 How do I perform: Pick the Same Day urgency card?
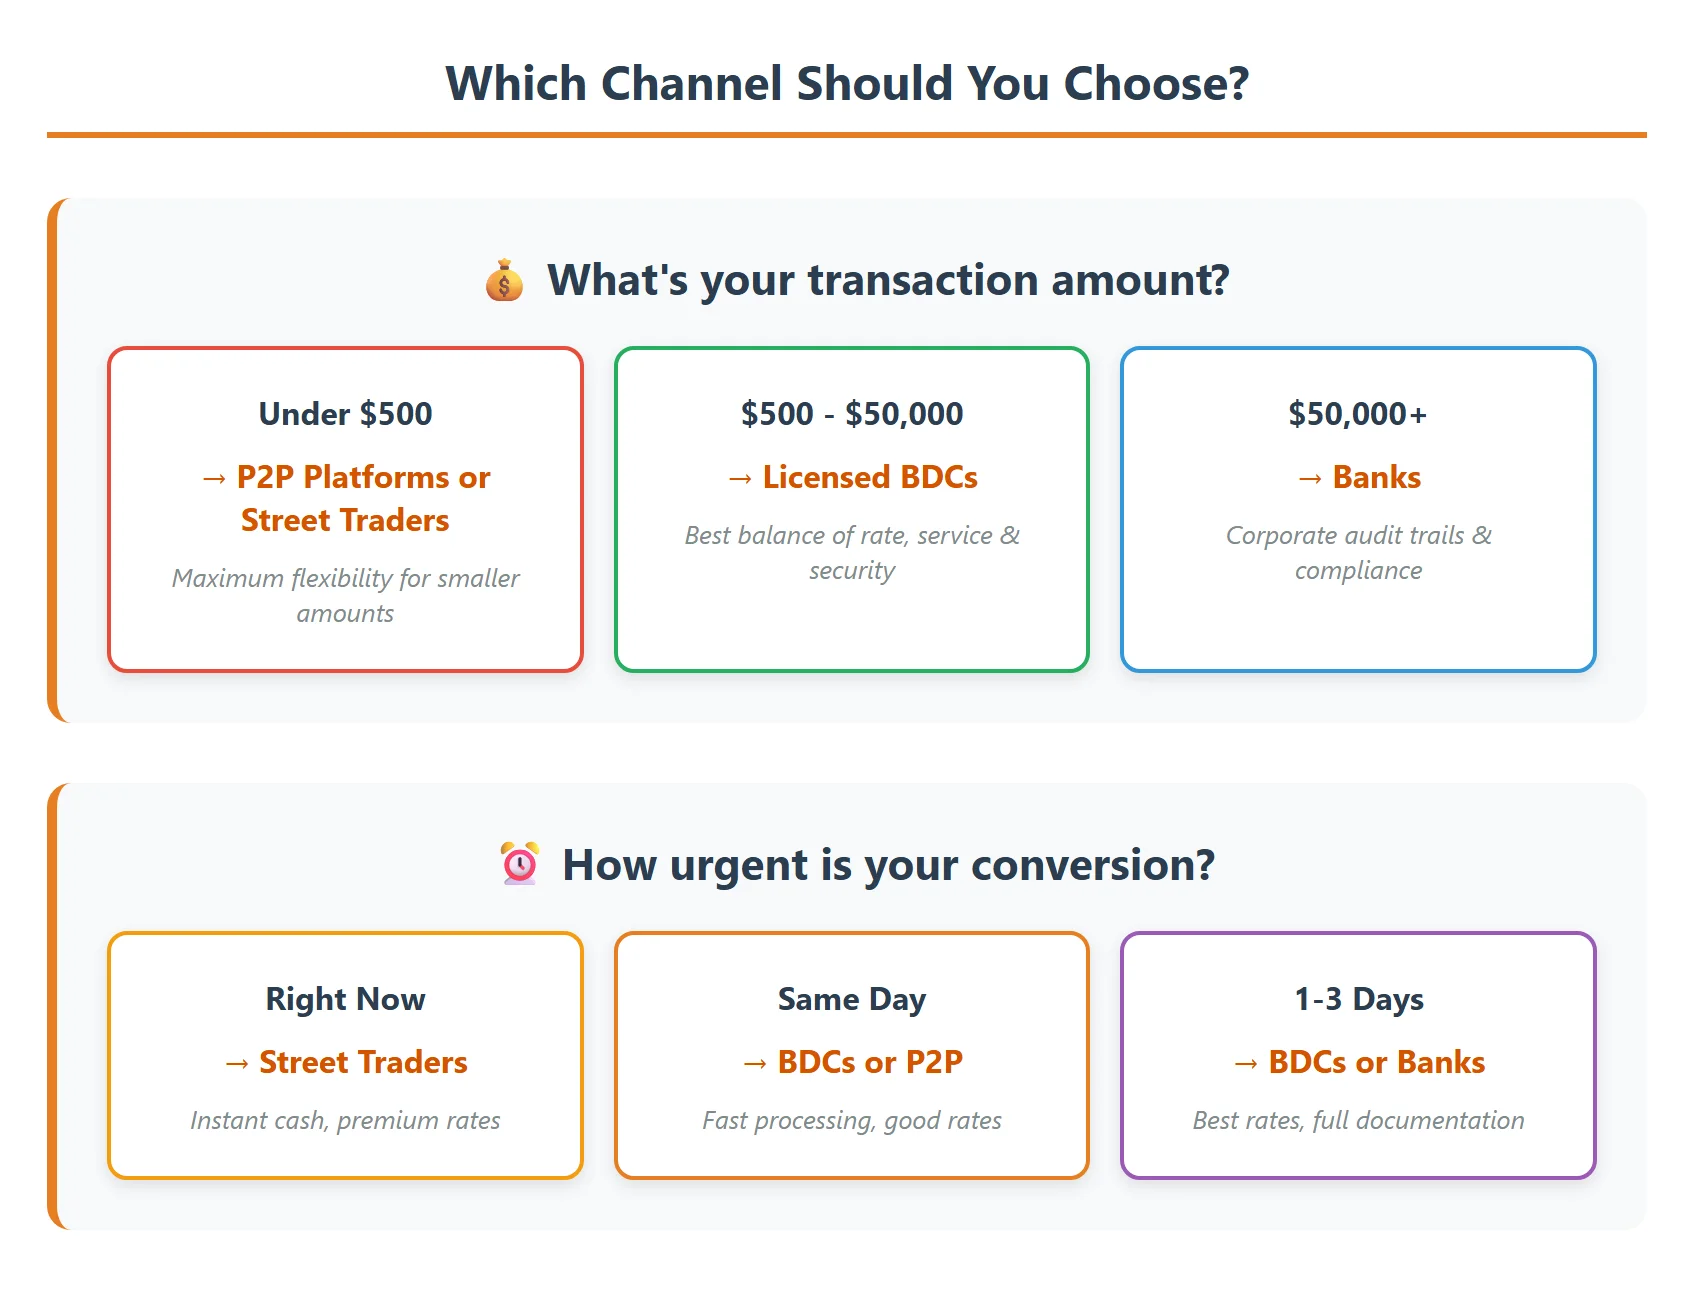[852, 1055]
